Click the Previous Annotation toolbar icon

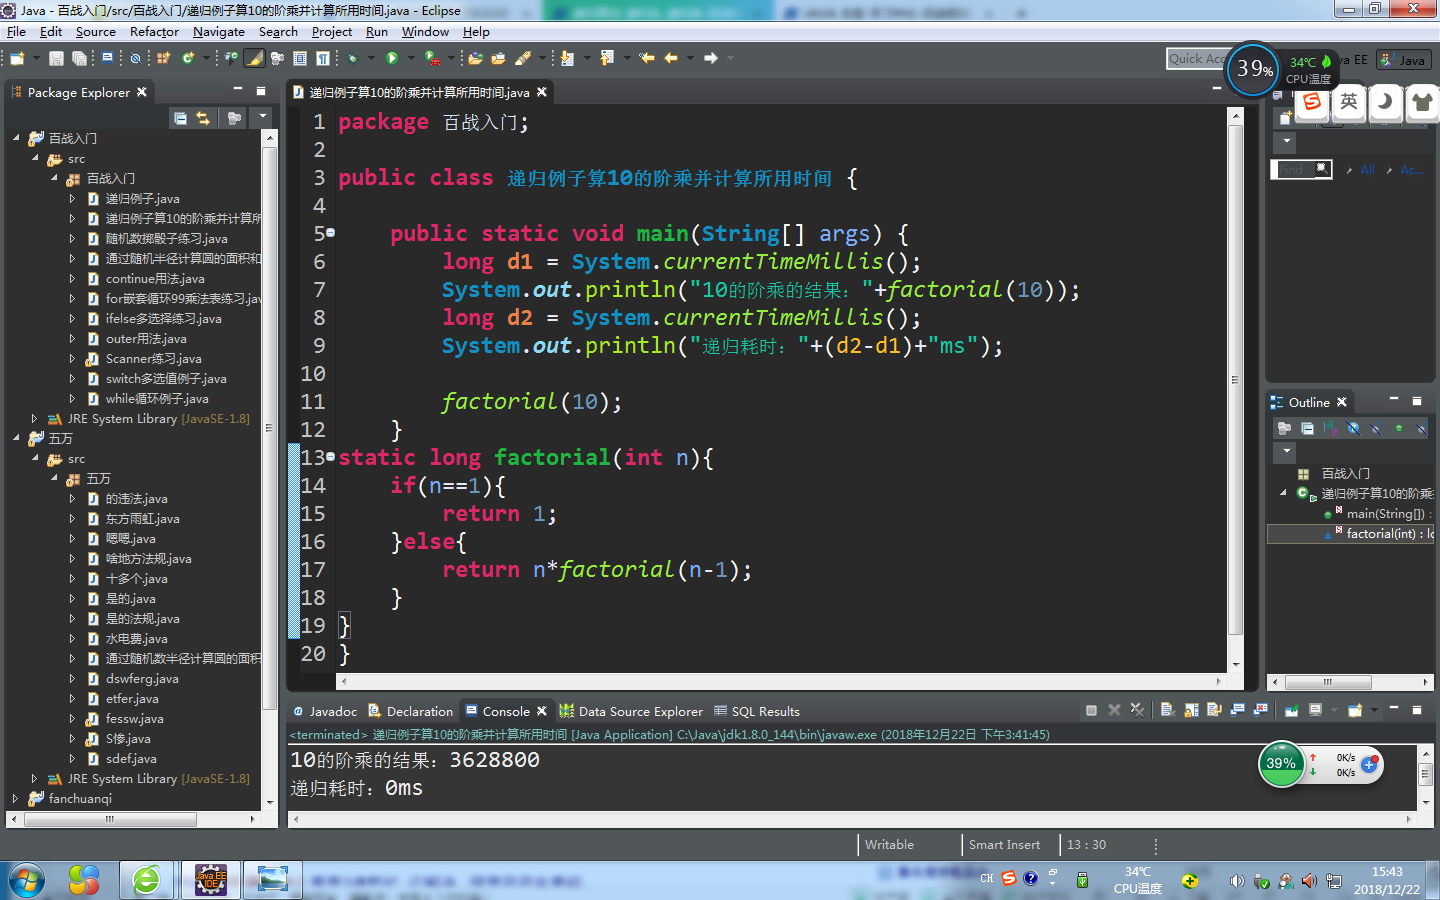click(x=607, y=58)
